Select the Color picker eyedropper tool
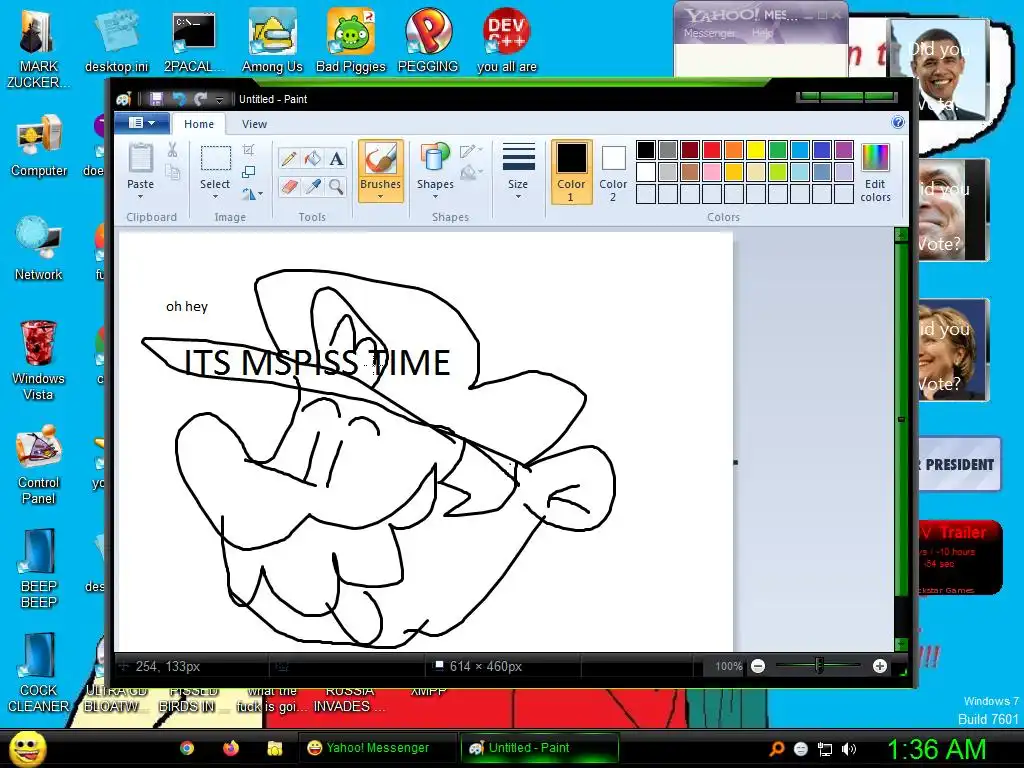This screenshot has width=1024, height=768. pos(312,187)
